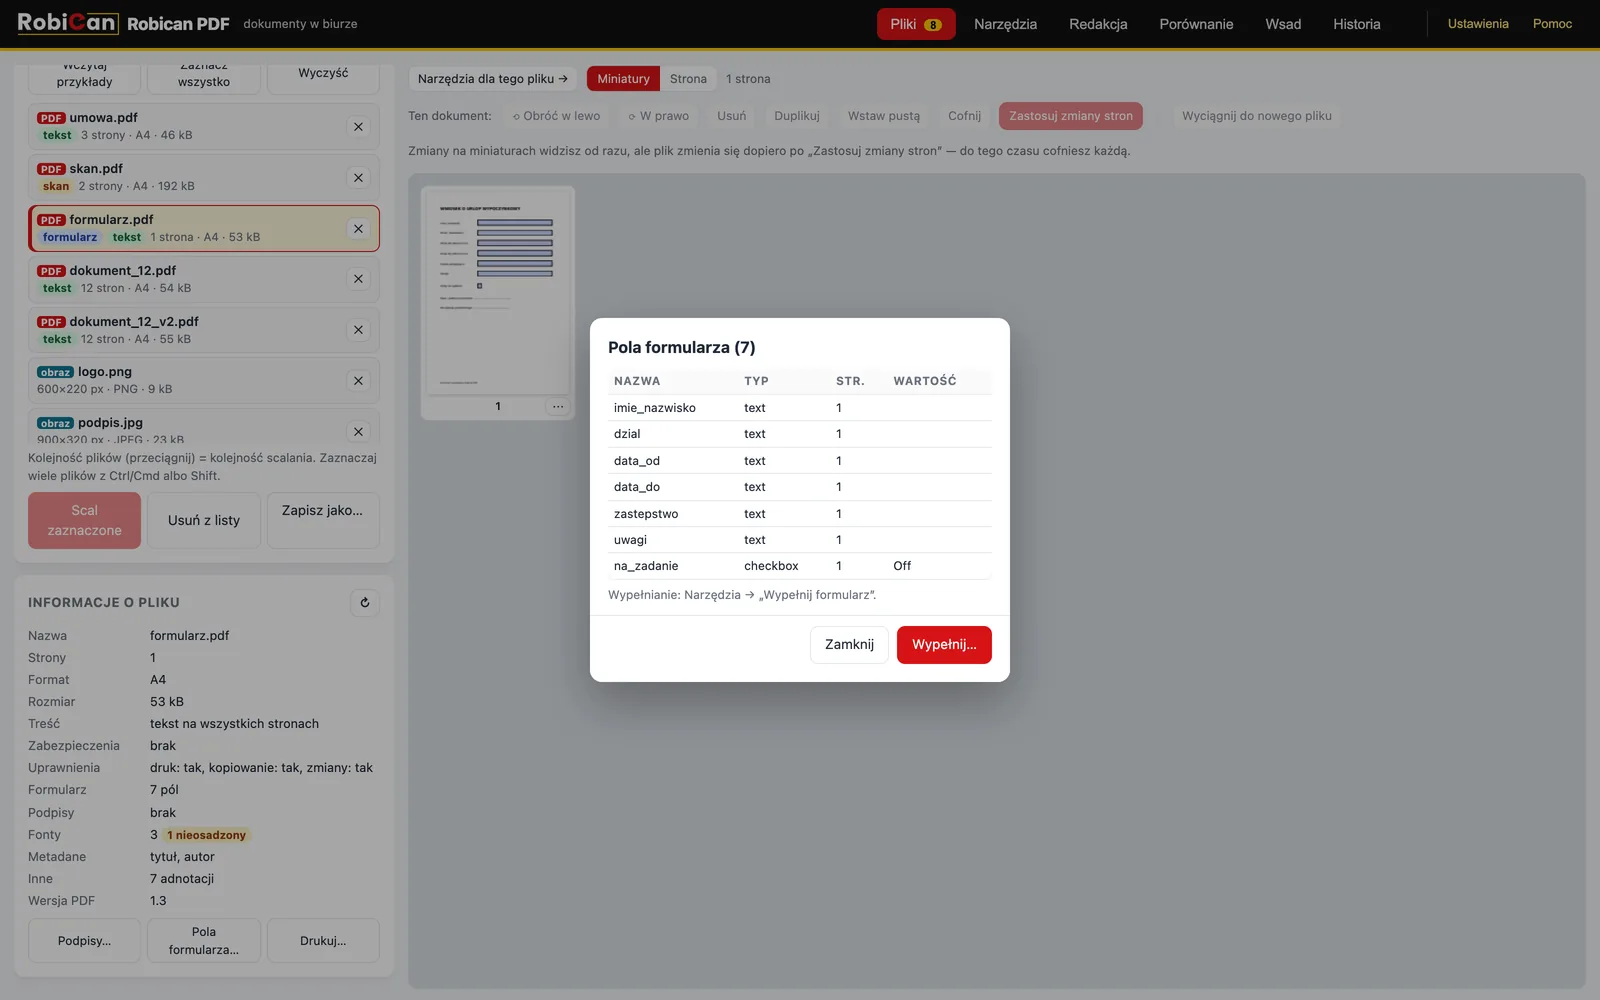Remove skan.pdf with its X icon
This screenshot has width=1600, height=1000.
[358, 178]
